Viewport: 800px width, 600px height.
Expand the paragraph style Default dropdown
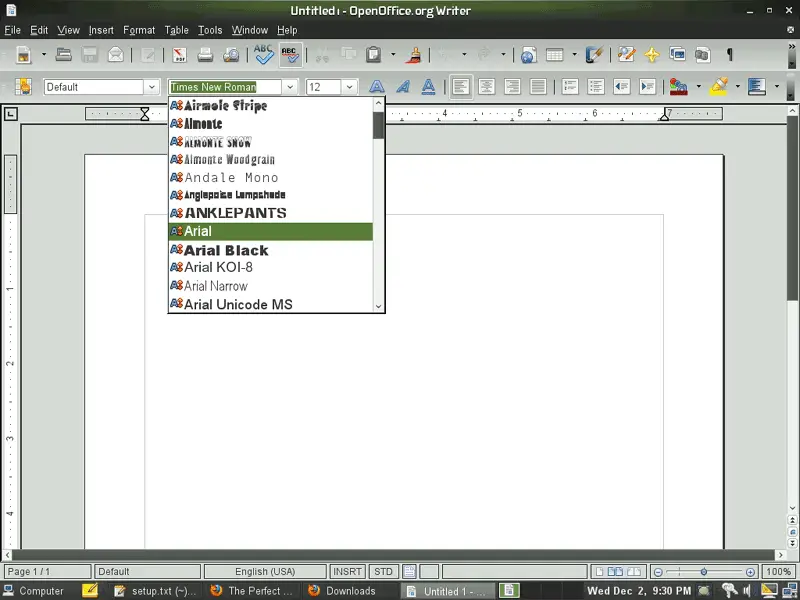[152, 87]
